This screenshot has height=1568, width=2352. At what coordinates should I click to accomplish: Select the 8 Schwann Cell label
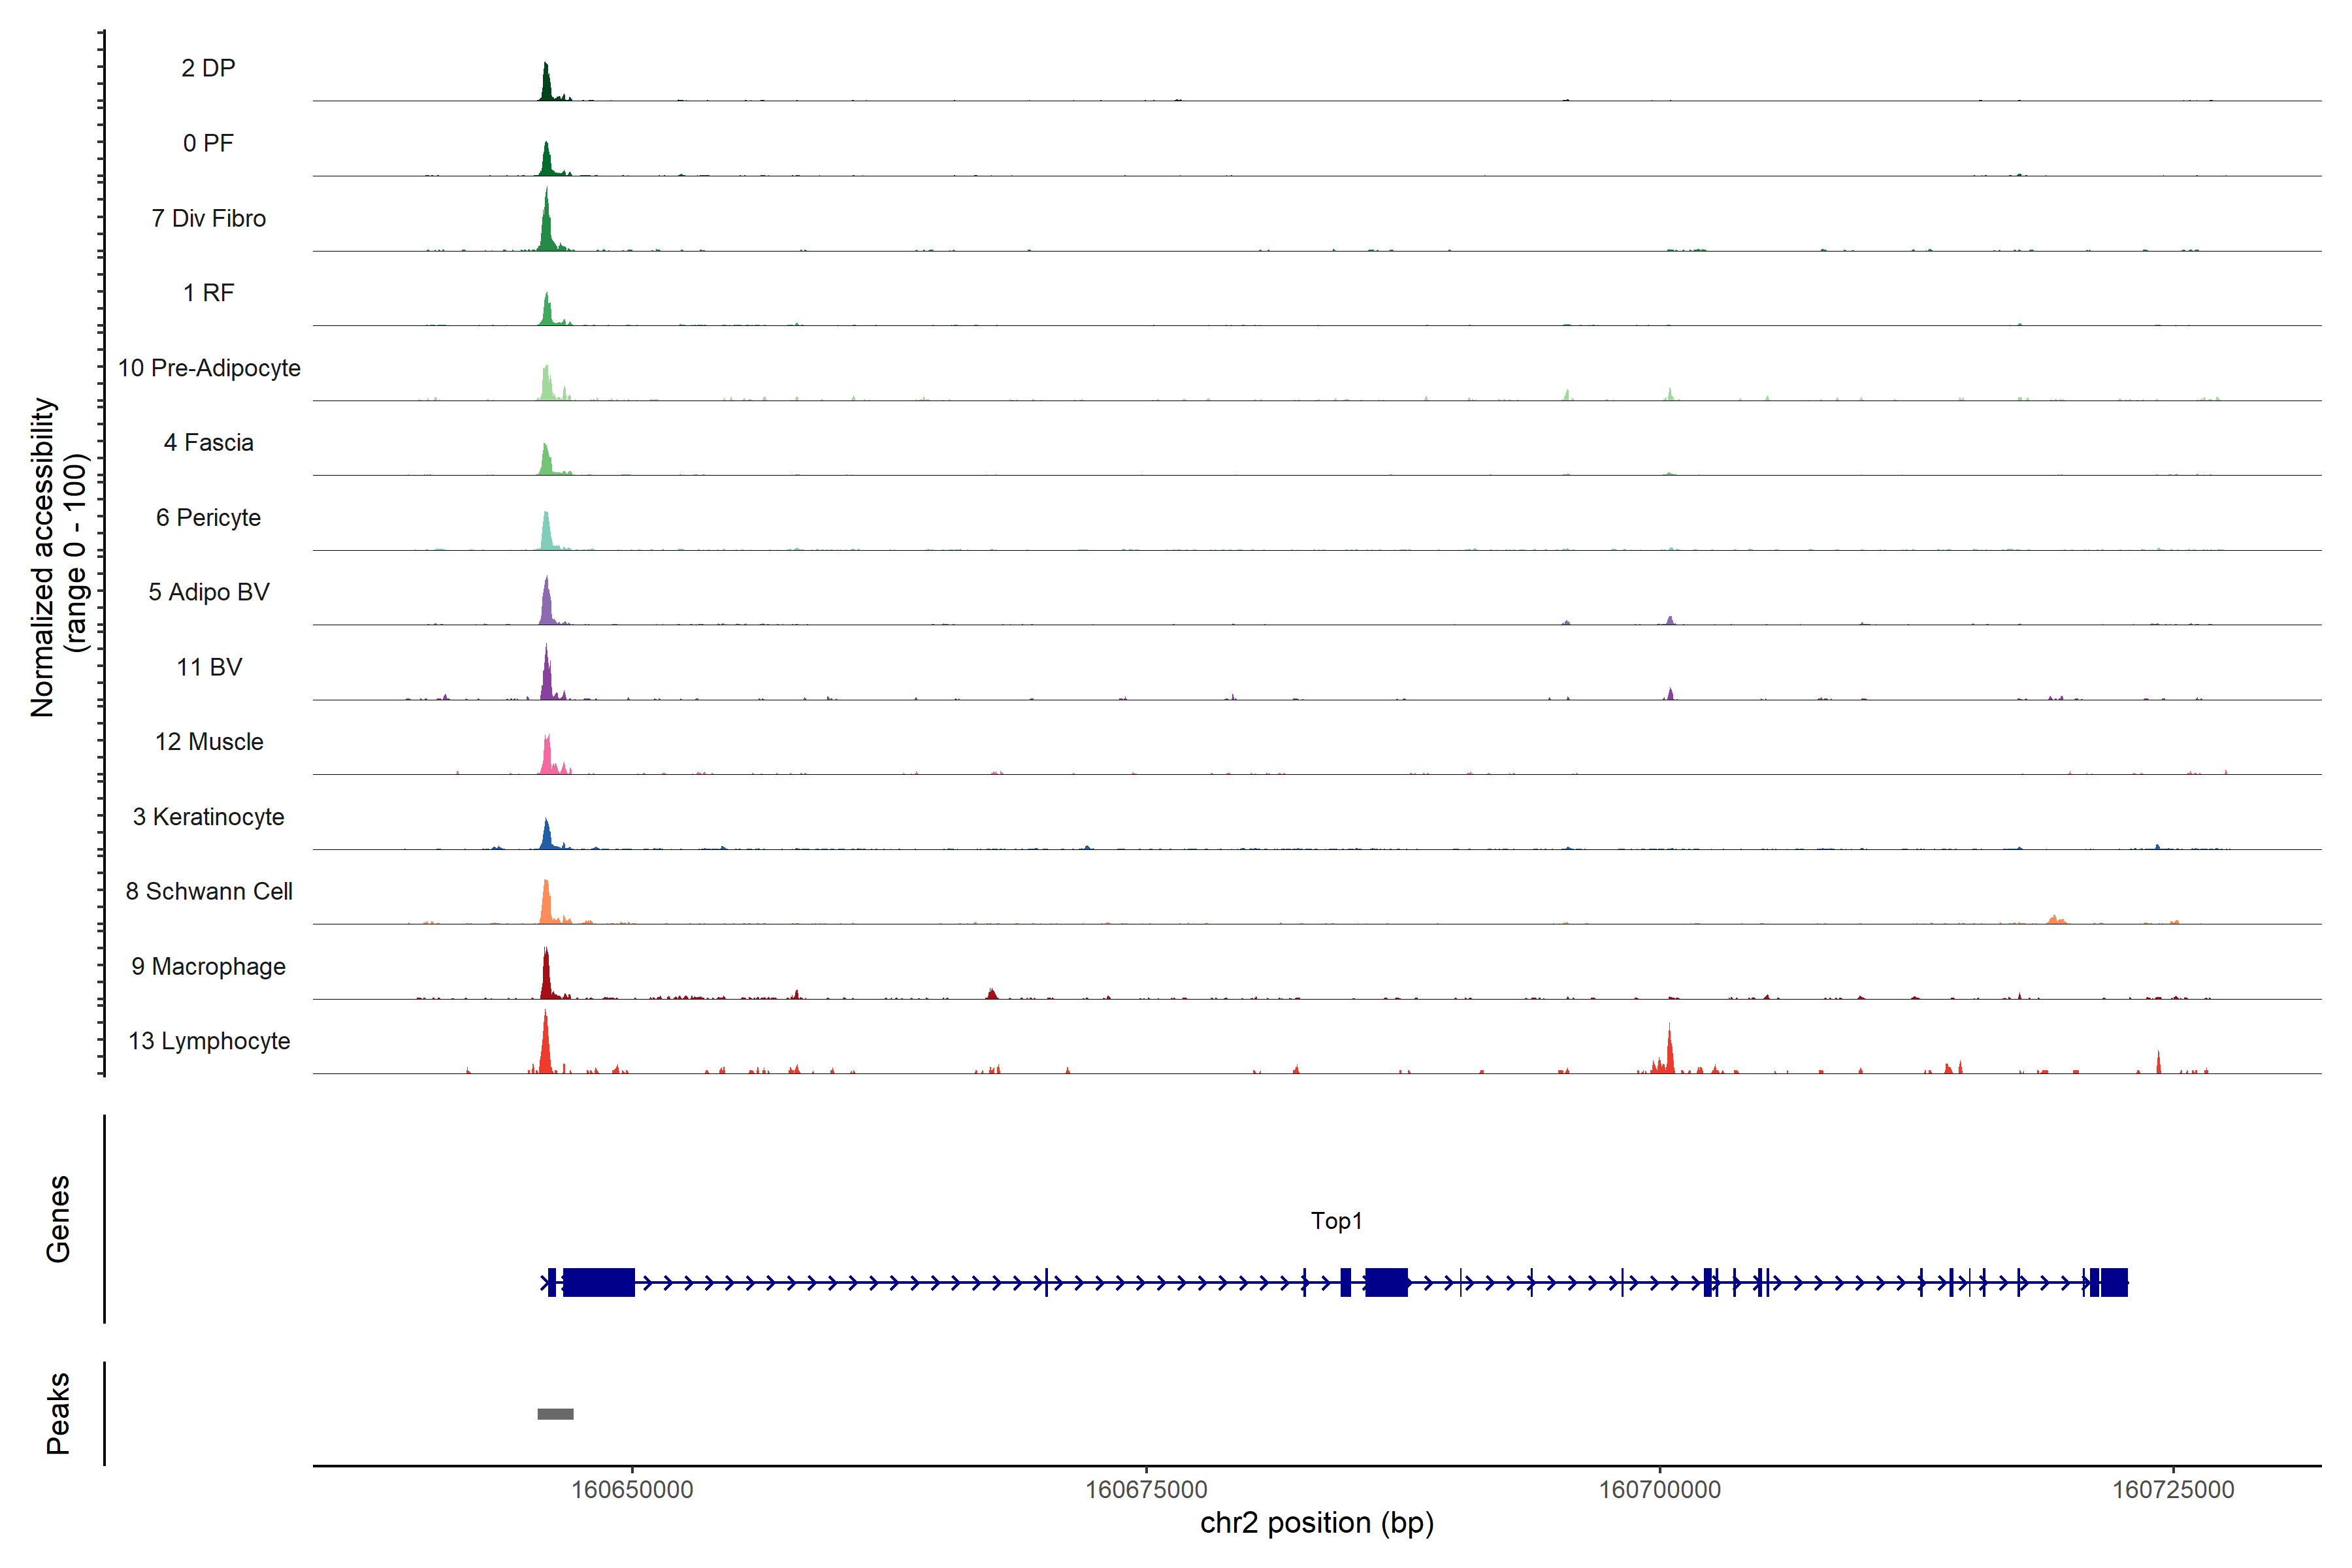209,891
